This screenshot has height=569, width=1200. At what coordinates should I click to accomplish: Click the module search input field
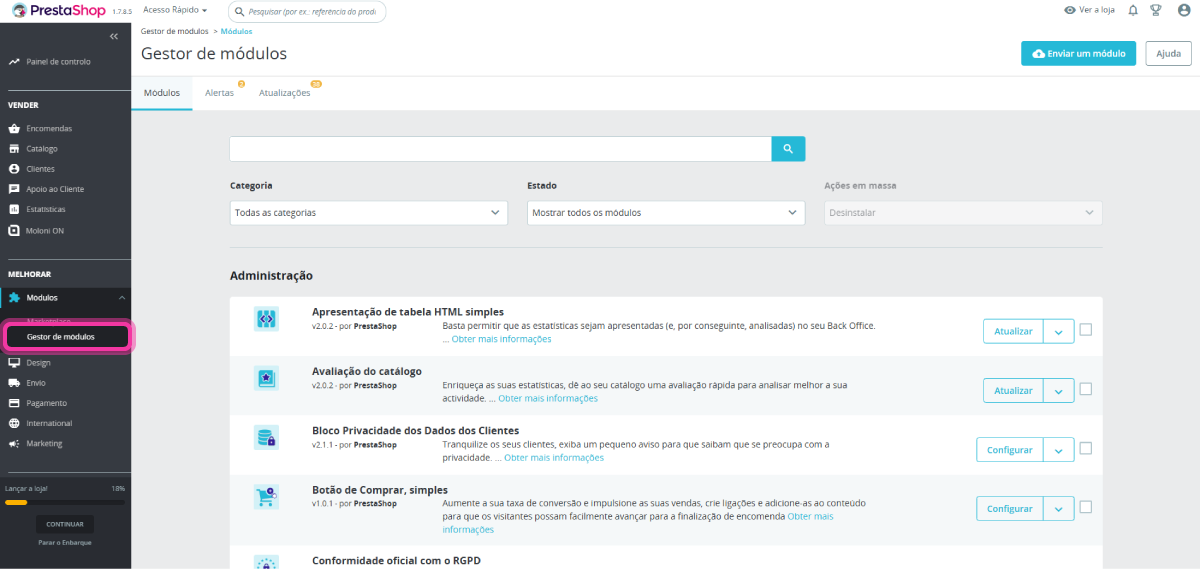pos(501,149)
